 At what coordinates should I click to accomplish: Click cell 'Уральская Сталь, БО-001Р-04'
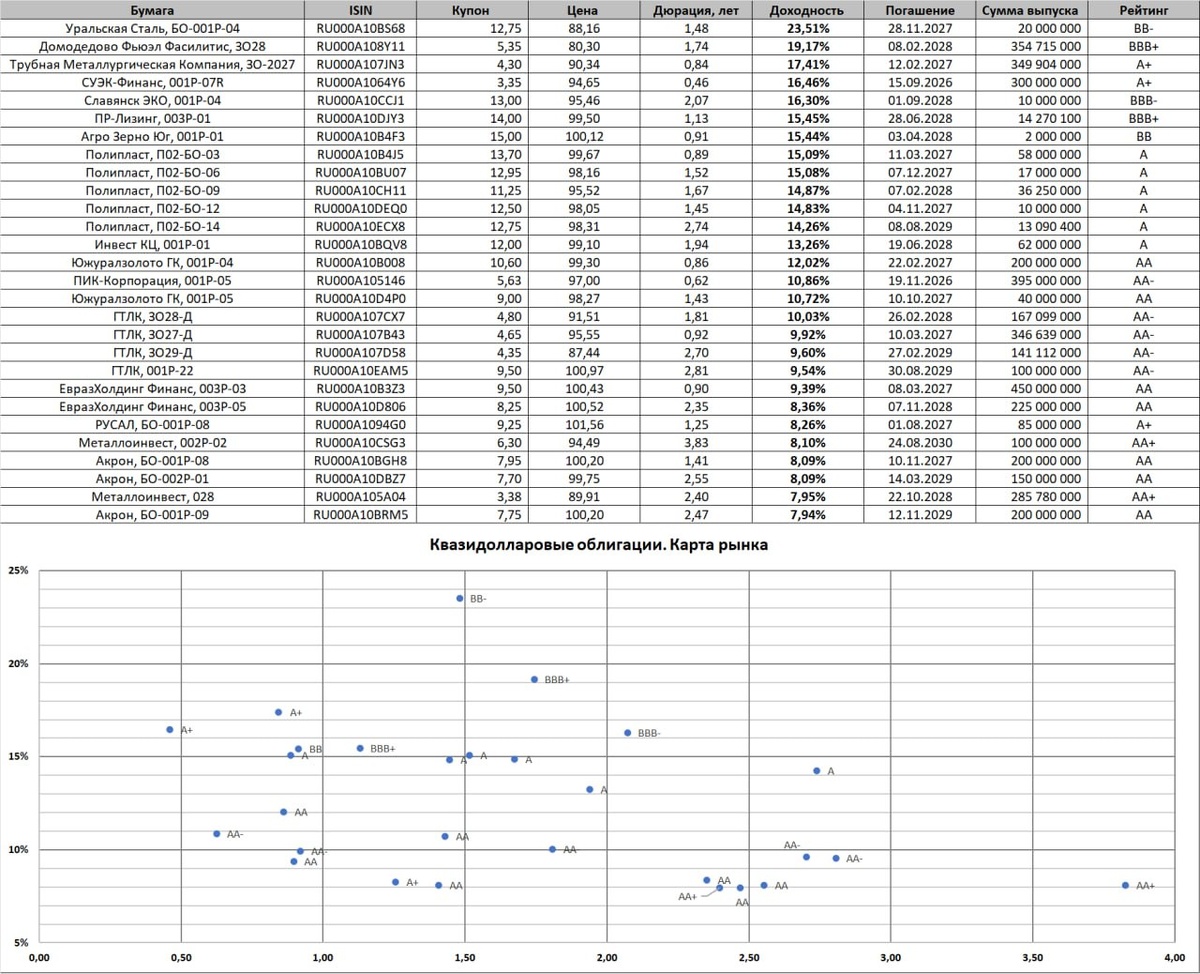pos(152,28)
